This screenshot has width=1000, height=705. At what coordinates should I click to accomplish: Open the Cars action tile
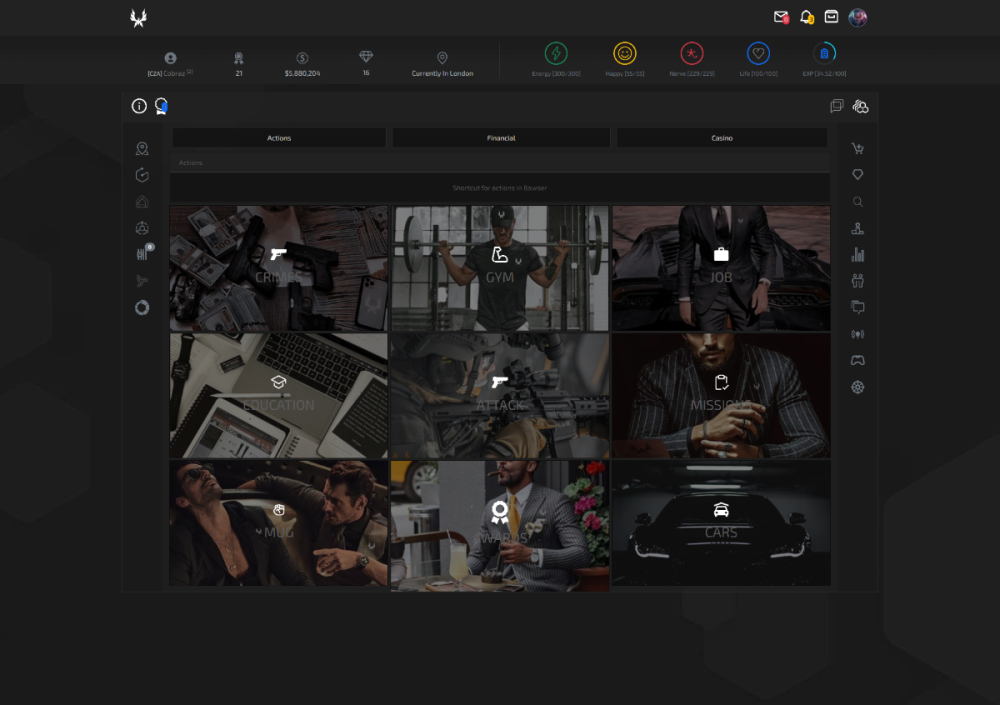coord(721,522)
